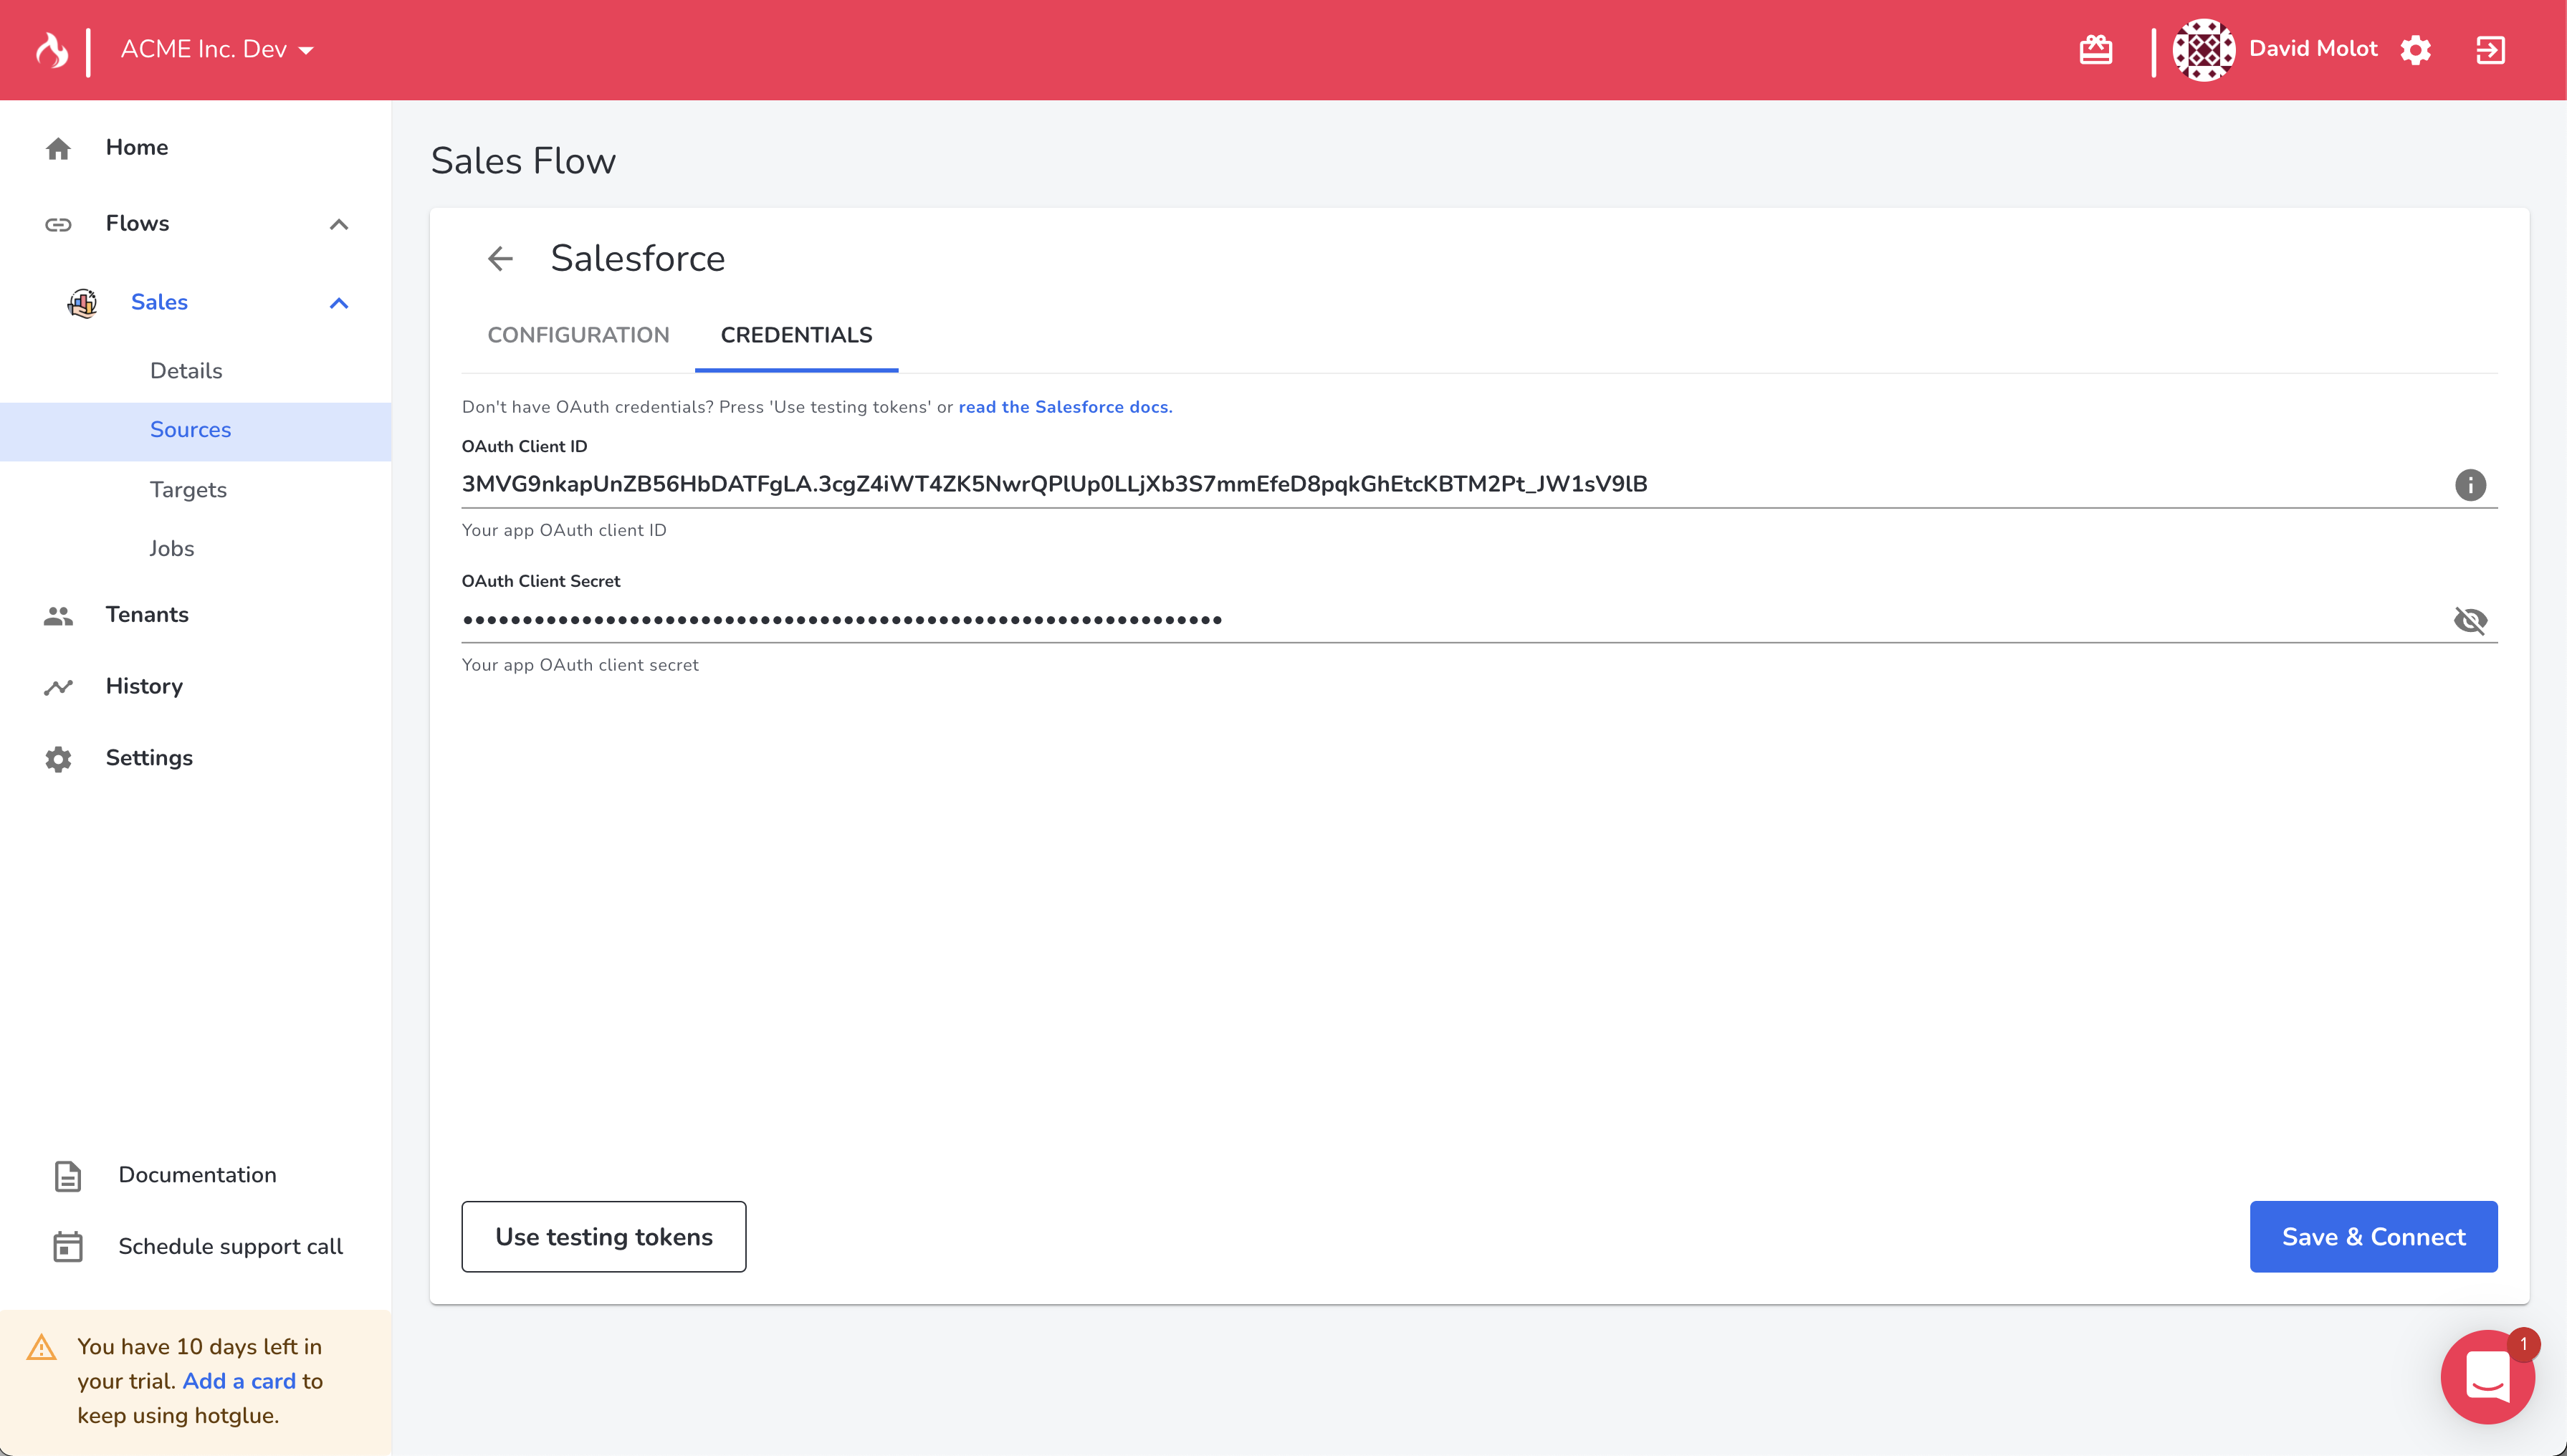Switch to the CONFIGURATION tab
This screenshot has height=1456, width=2567.
click(578, 335)
